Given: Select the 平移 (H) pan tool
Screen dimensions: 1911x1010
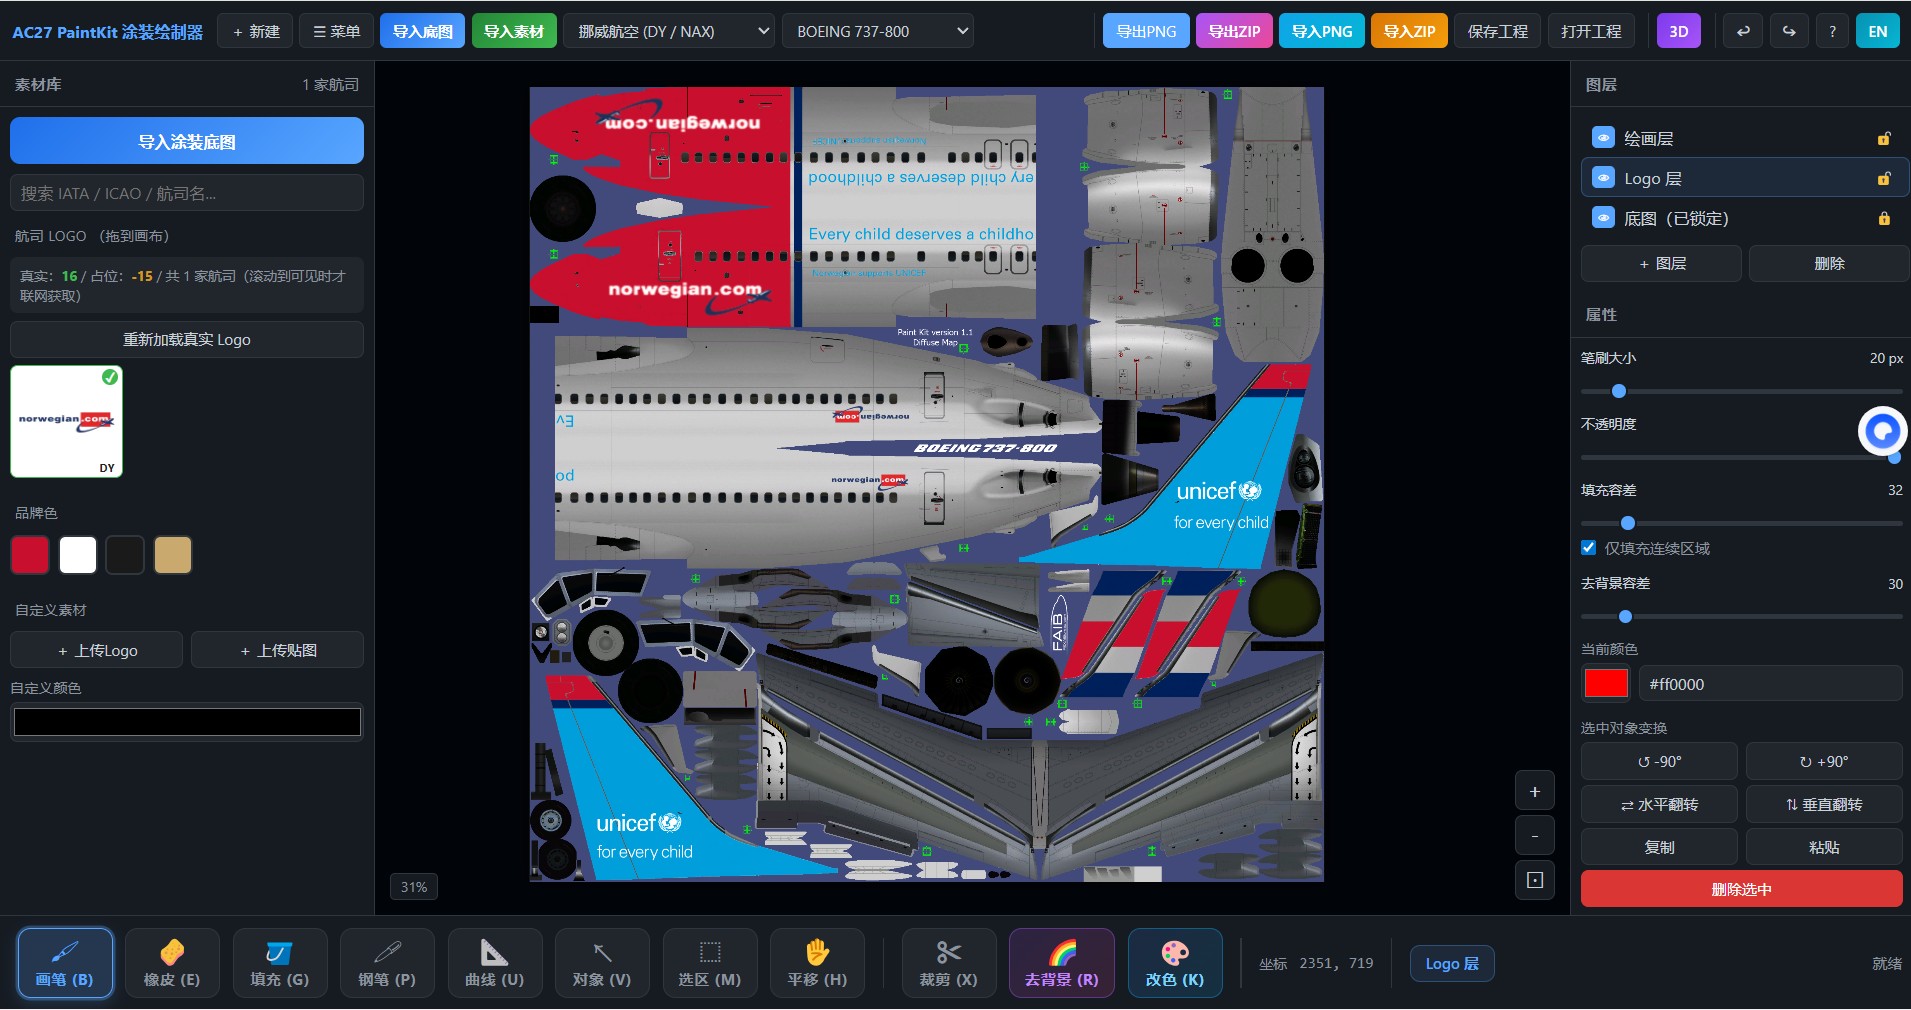Looking at the screenshot, I should click(x=817, y=963).
